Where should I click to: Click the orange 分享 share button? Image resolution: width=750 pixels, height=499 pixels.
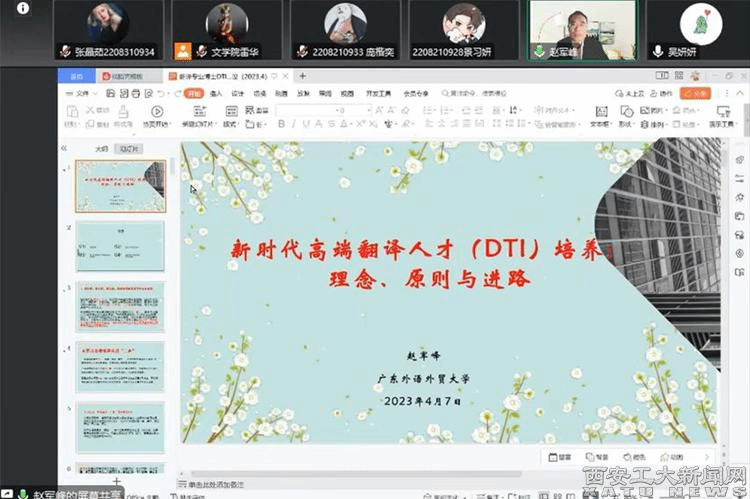694,93
